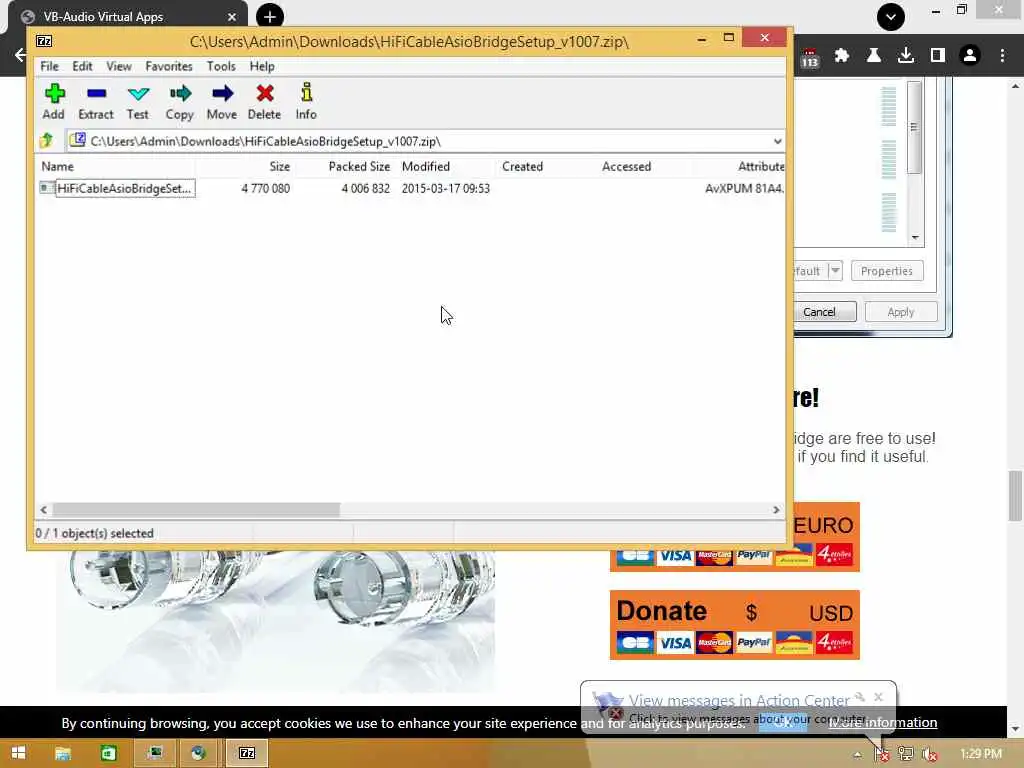Screen dimensions: 1024x768
Task: Click the 4 770 080 size value
Action: pyautogui.click(x=266, y=188)
